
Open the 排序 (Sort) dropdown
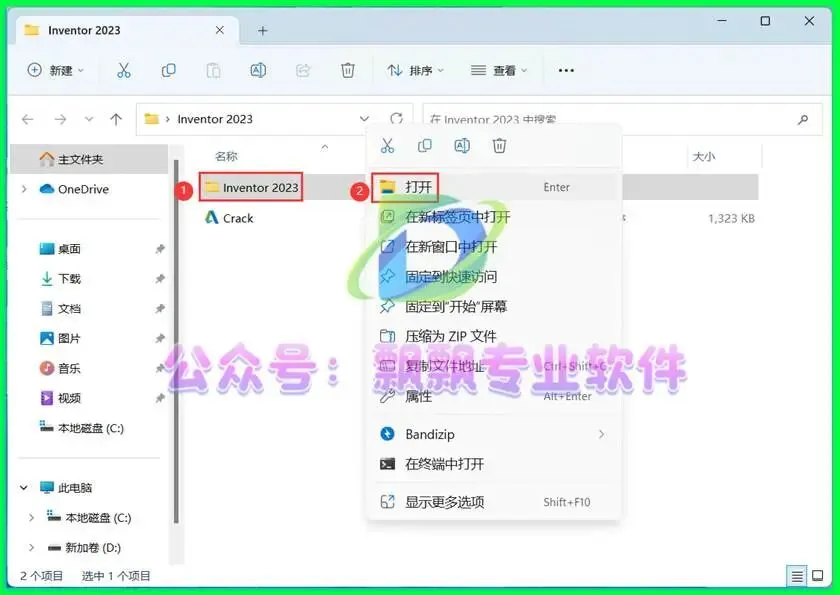coord(416,70)
